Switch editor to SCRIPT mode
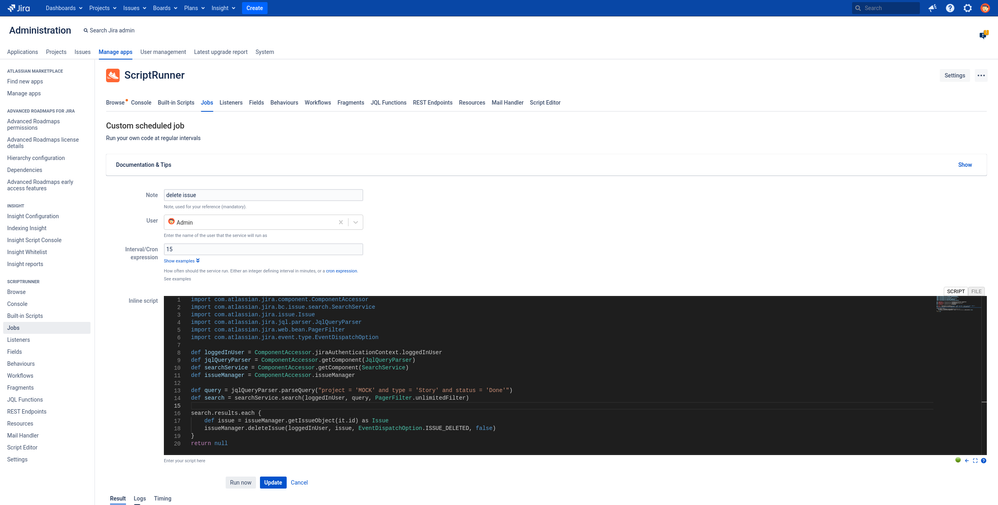The image size is (998, 505). point(955,291)
